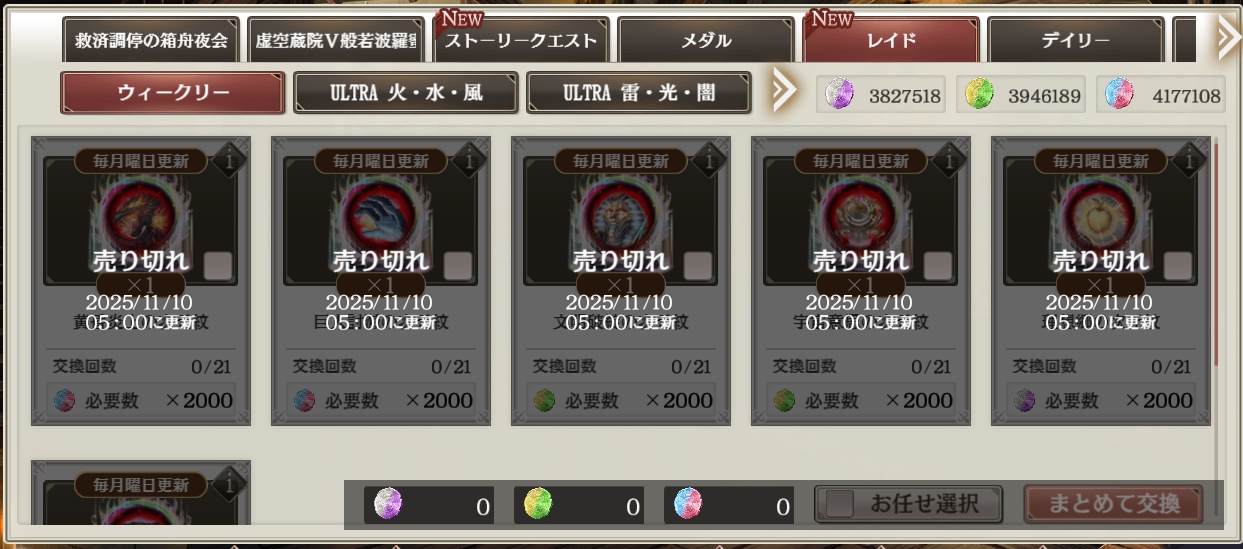1243x549 pixels.
Task: Click the blue-pink crystal currency icon at top
Action: pyautogui.click(x=1118, y=95)
